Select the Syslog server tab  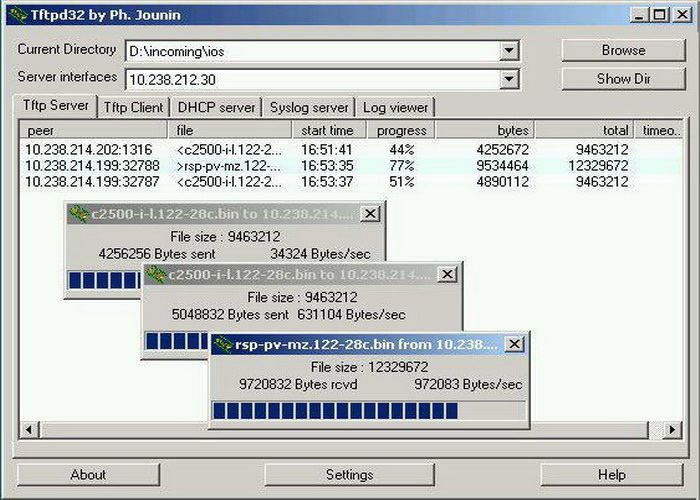click(x=308, y=108)
